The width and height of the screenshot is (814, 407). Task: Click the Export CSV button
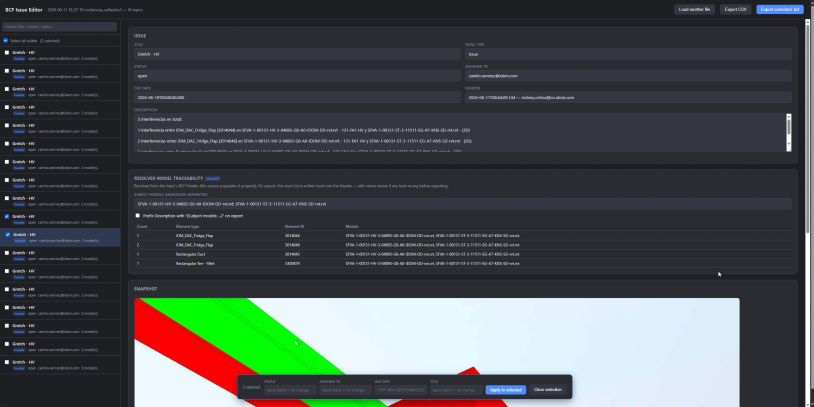click(x=735, y=9)
